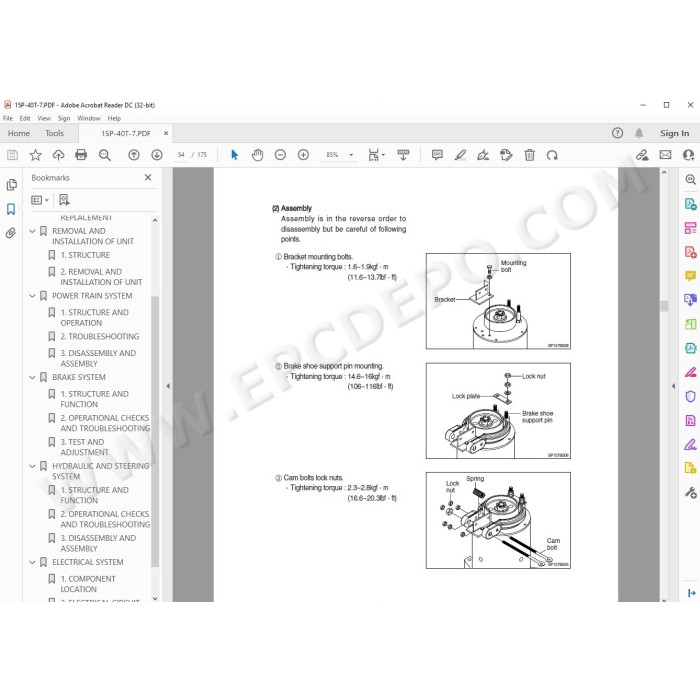Screen dimensions: 700x700
Task: Click the read mode keyboard icon
Action: point(403,155)
